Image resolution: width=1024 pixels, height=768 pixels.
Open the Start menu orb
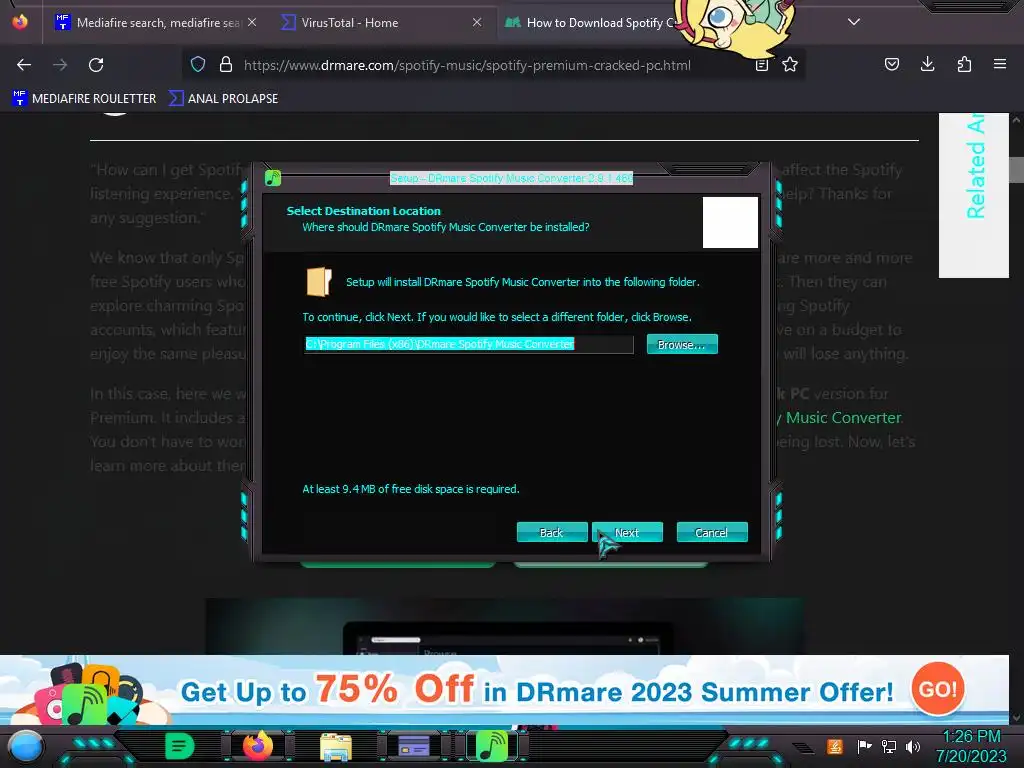(x=25, y=746)
